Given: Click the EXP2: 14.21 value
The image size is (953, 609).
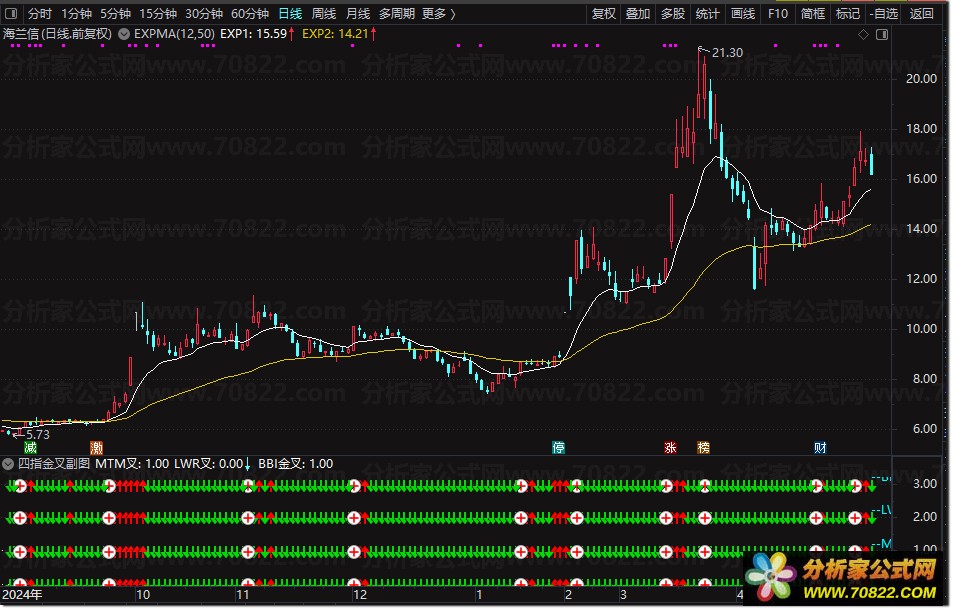Looking at the screenshot, I should coord(335,34).
